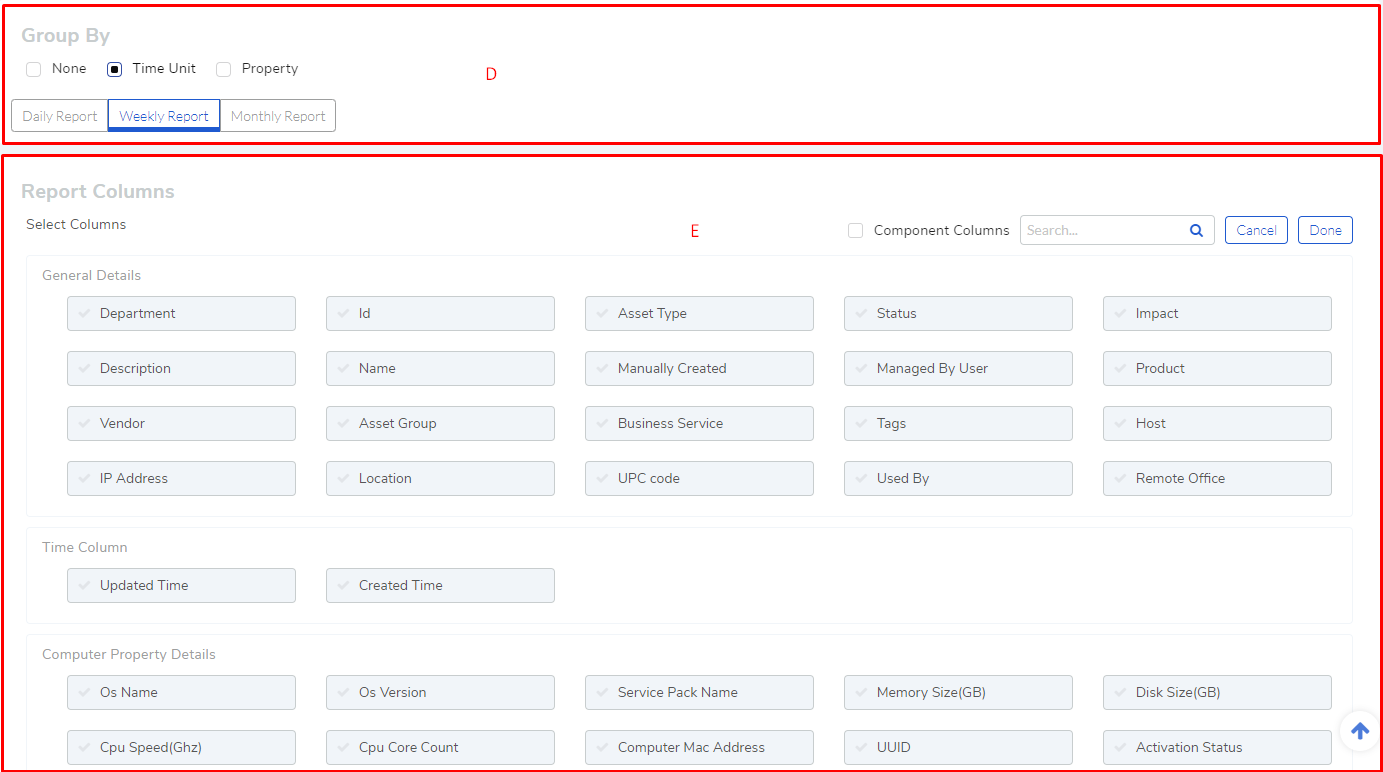The image size is (1383, 772).
Task: Enable the Component Columns checkbox
Action: (x=855, y=230)
